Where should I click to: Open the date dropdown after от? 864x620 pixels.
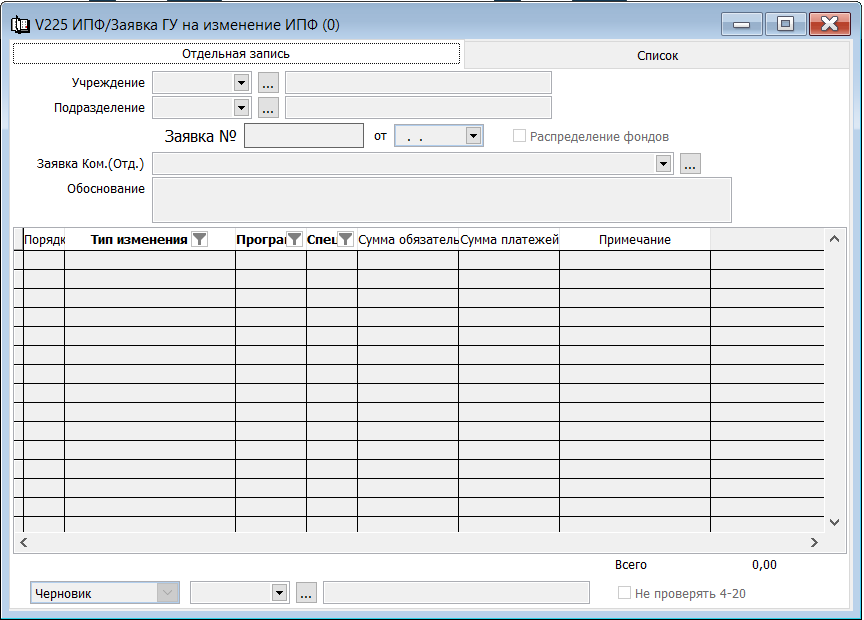pos(473,136)
